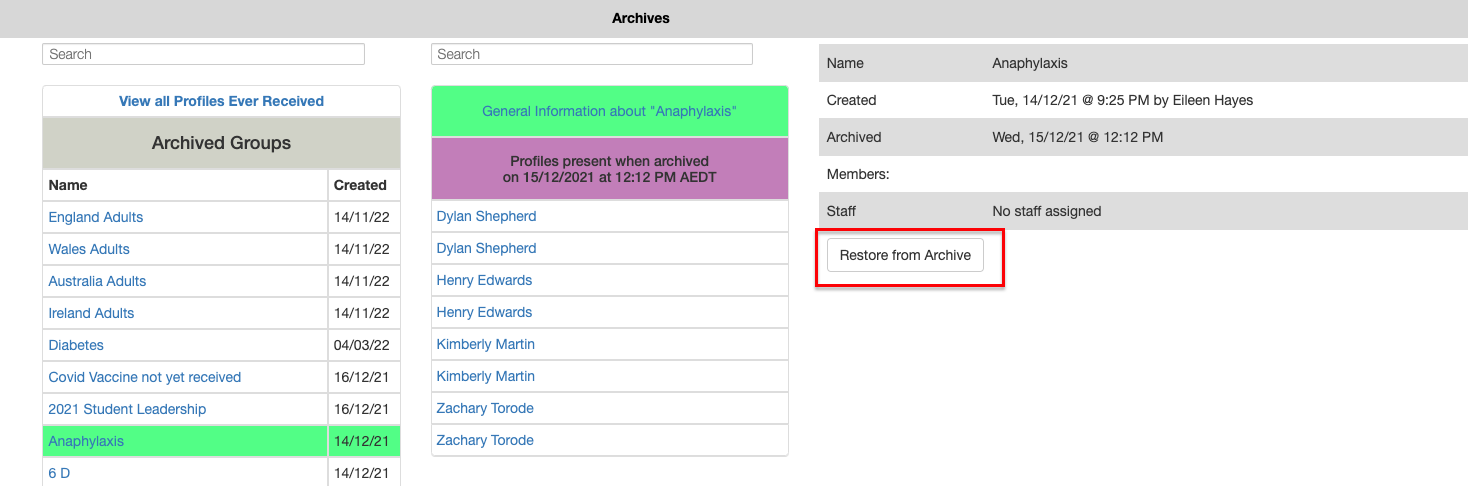This screenshot has width=1468, height=486.
Task: Open the first Dylan Shepherd profile
Action: point(486,216)
